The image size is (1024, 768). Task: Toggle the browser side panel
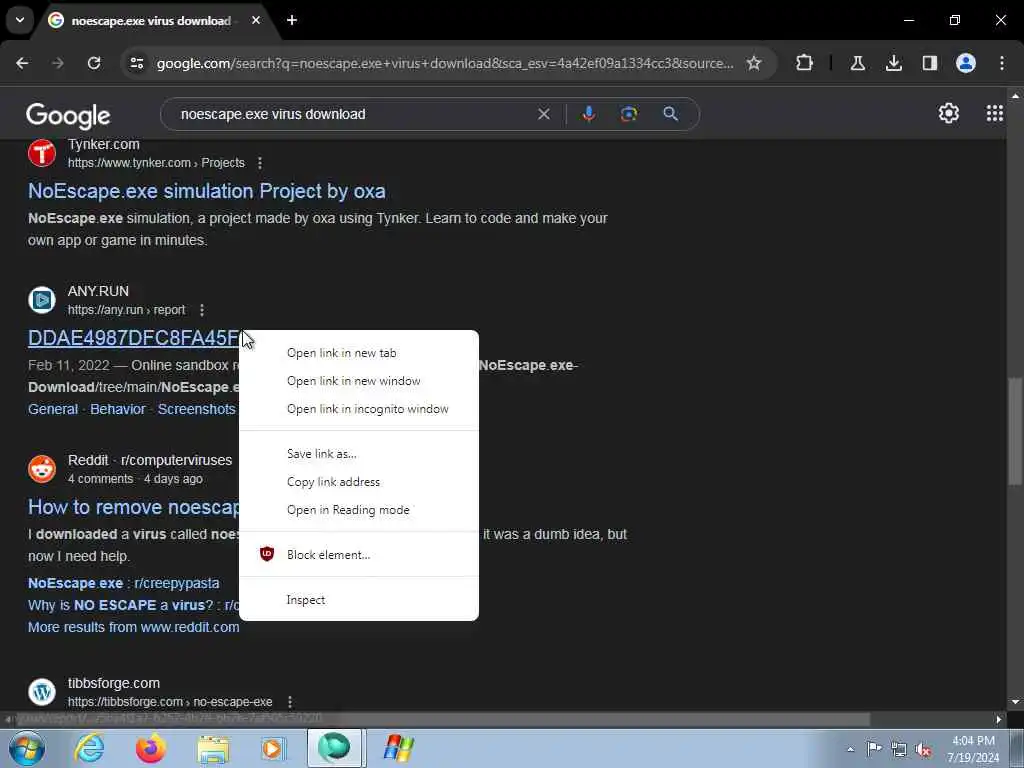click(929, 63)
